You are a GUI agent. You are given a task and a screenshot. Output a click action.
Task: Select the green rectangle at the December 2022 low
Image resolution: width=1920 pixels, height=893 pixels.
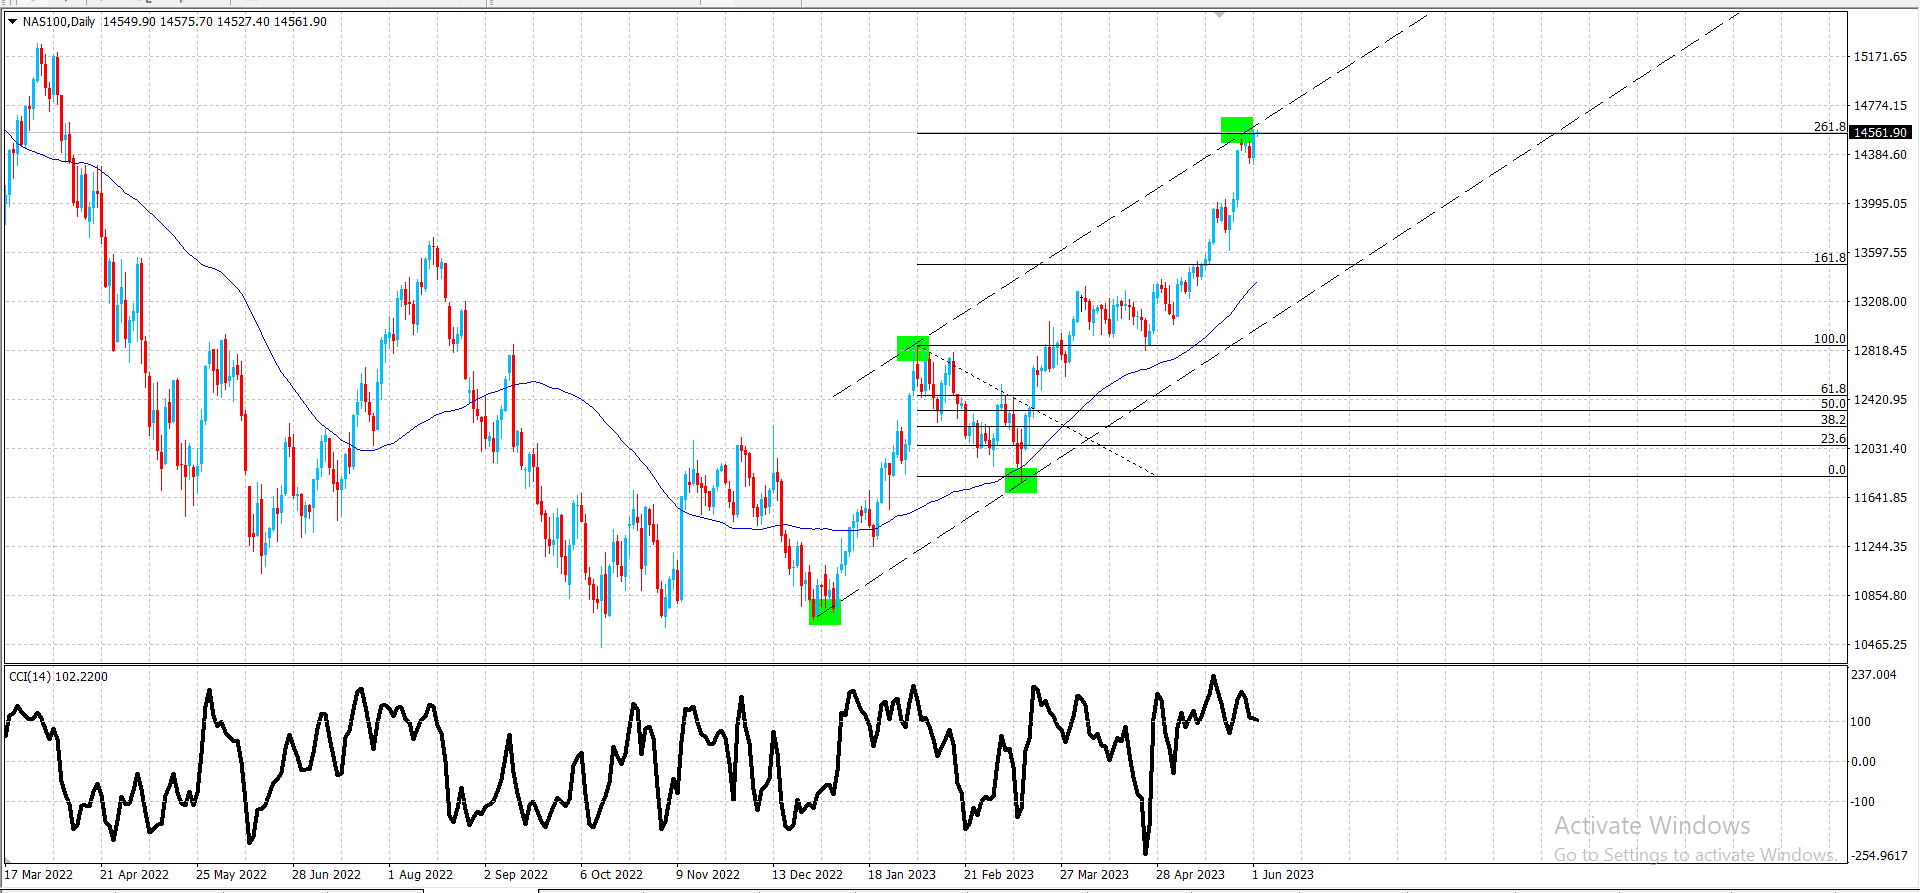(825, 612)
